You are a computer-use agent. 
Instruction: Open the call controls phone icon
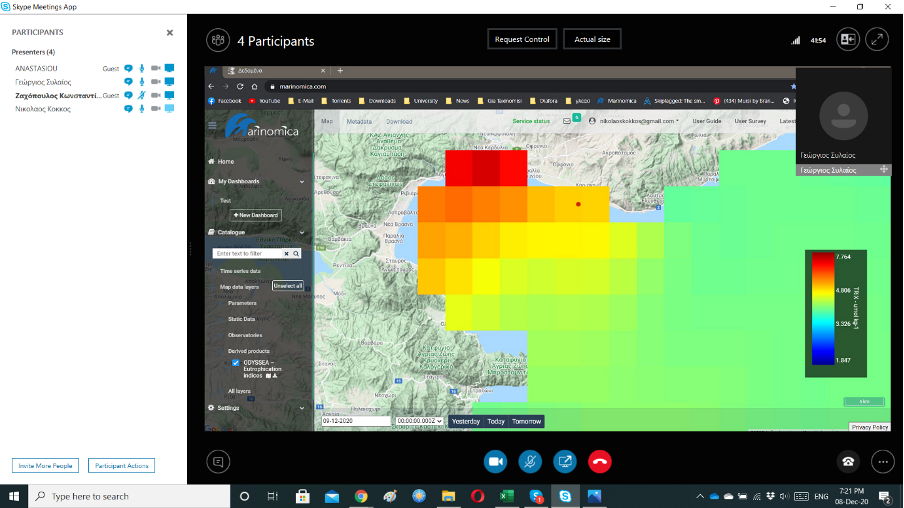pos(848,461)
